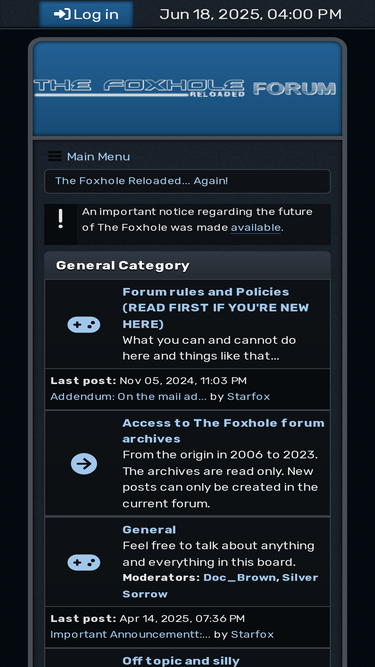View moderator Doc_Brown's profile
375x667 pixels.
239,578
